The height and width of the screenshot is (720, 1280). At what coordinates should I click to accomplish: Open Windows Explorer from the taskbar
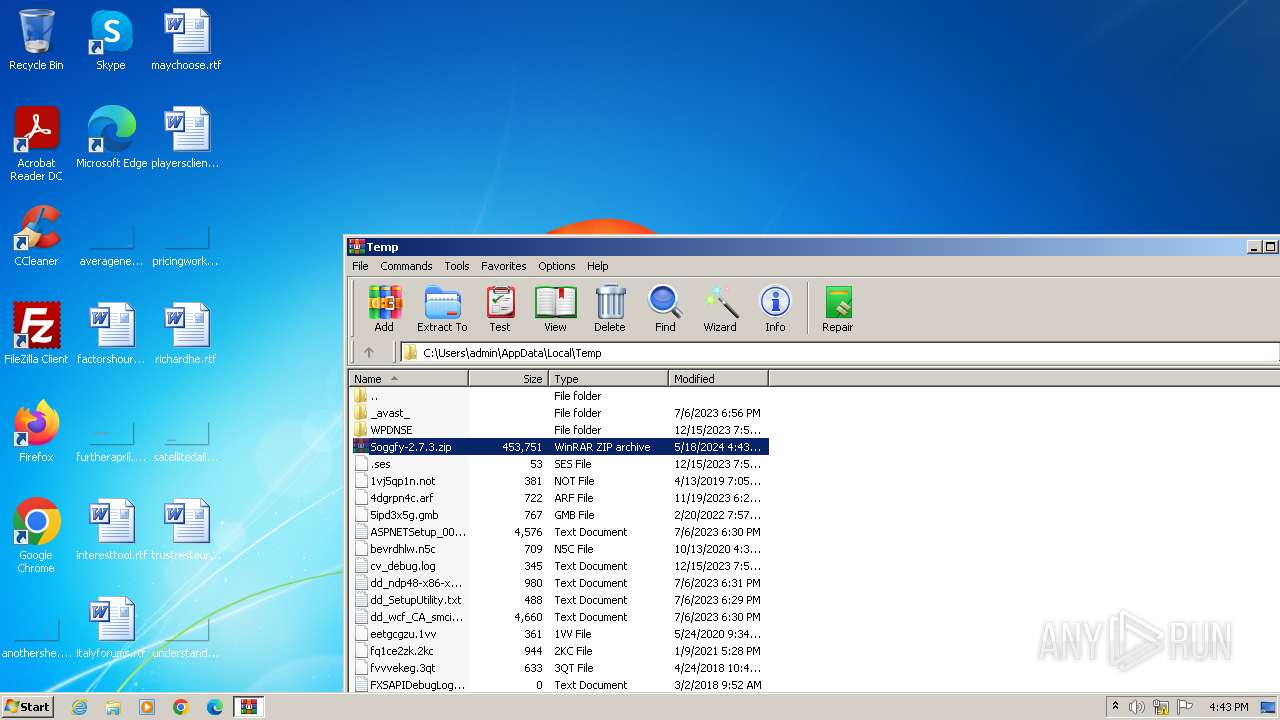click(113, 707)
